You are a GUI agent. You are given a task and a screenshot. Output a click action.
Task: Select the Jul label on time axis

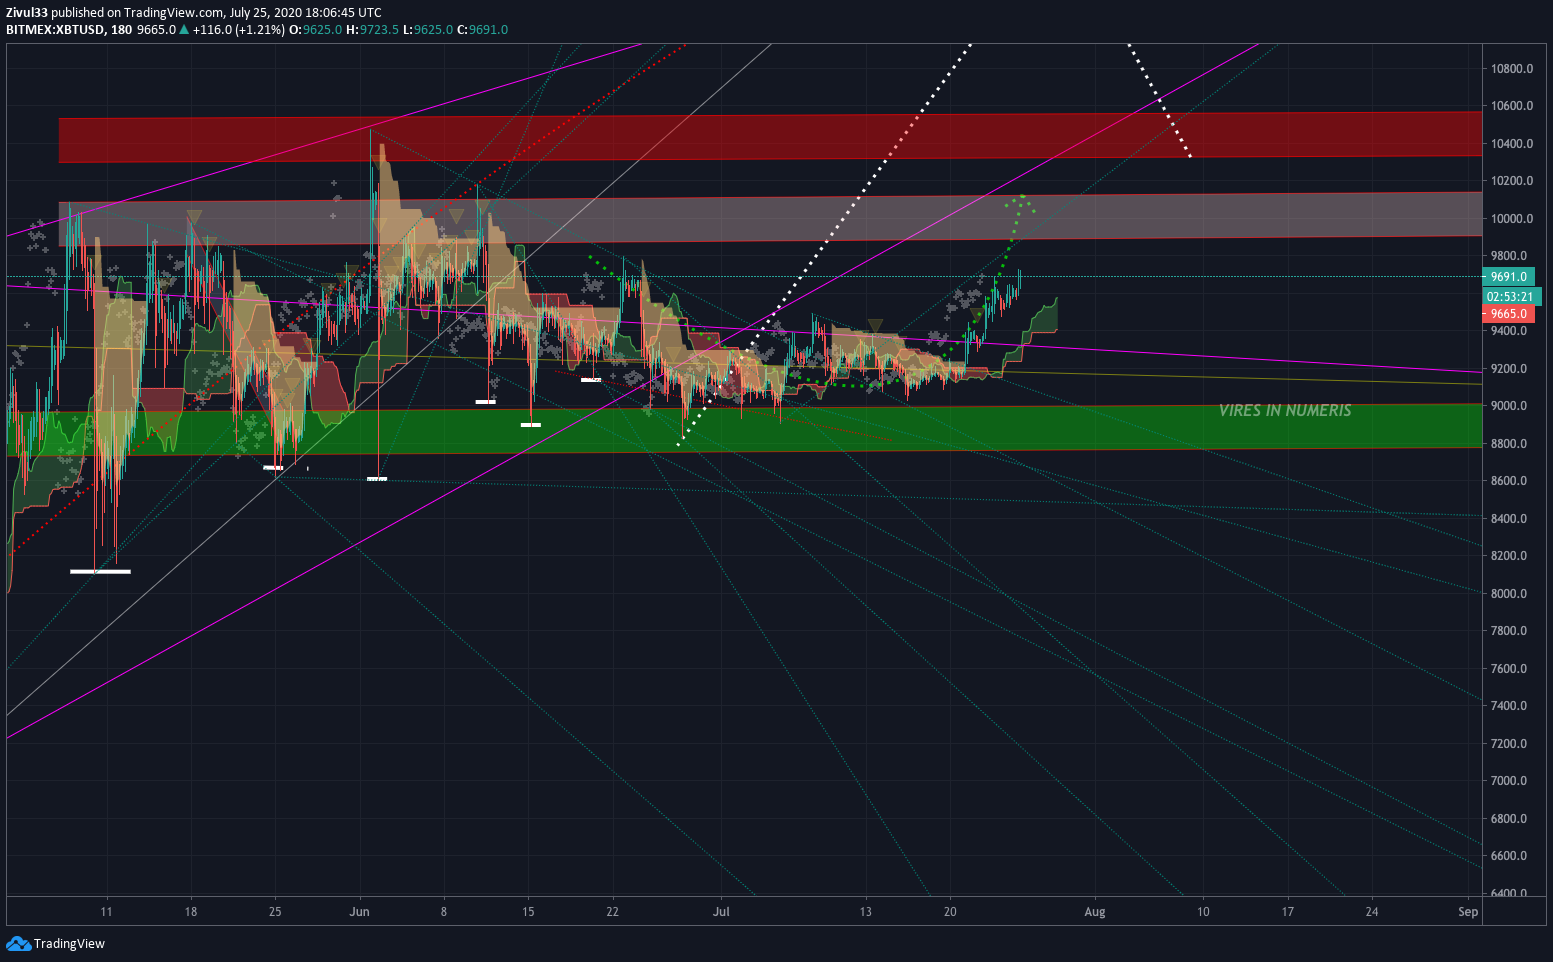point(721,912)
